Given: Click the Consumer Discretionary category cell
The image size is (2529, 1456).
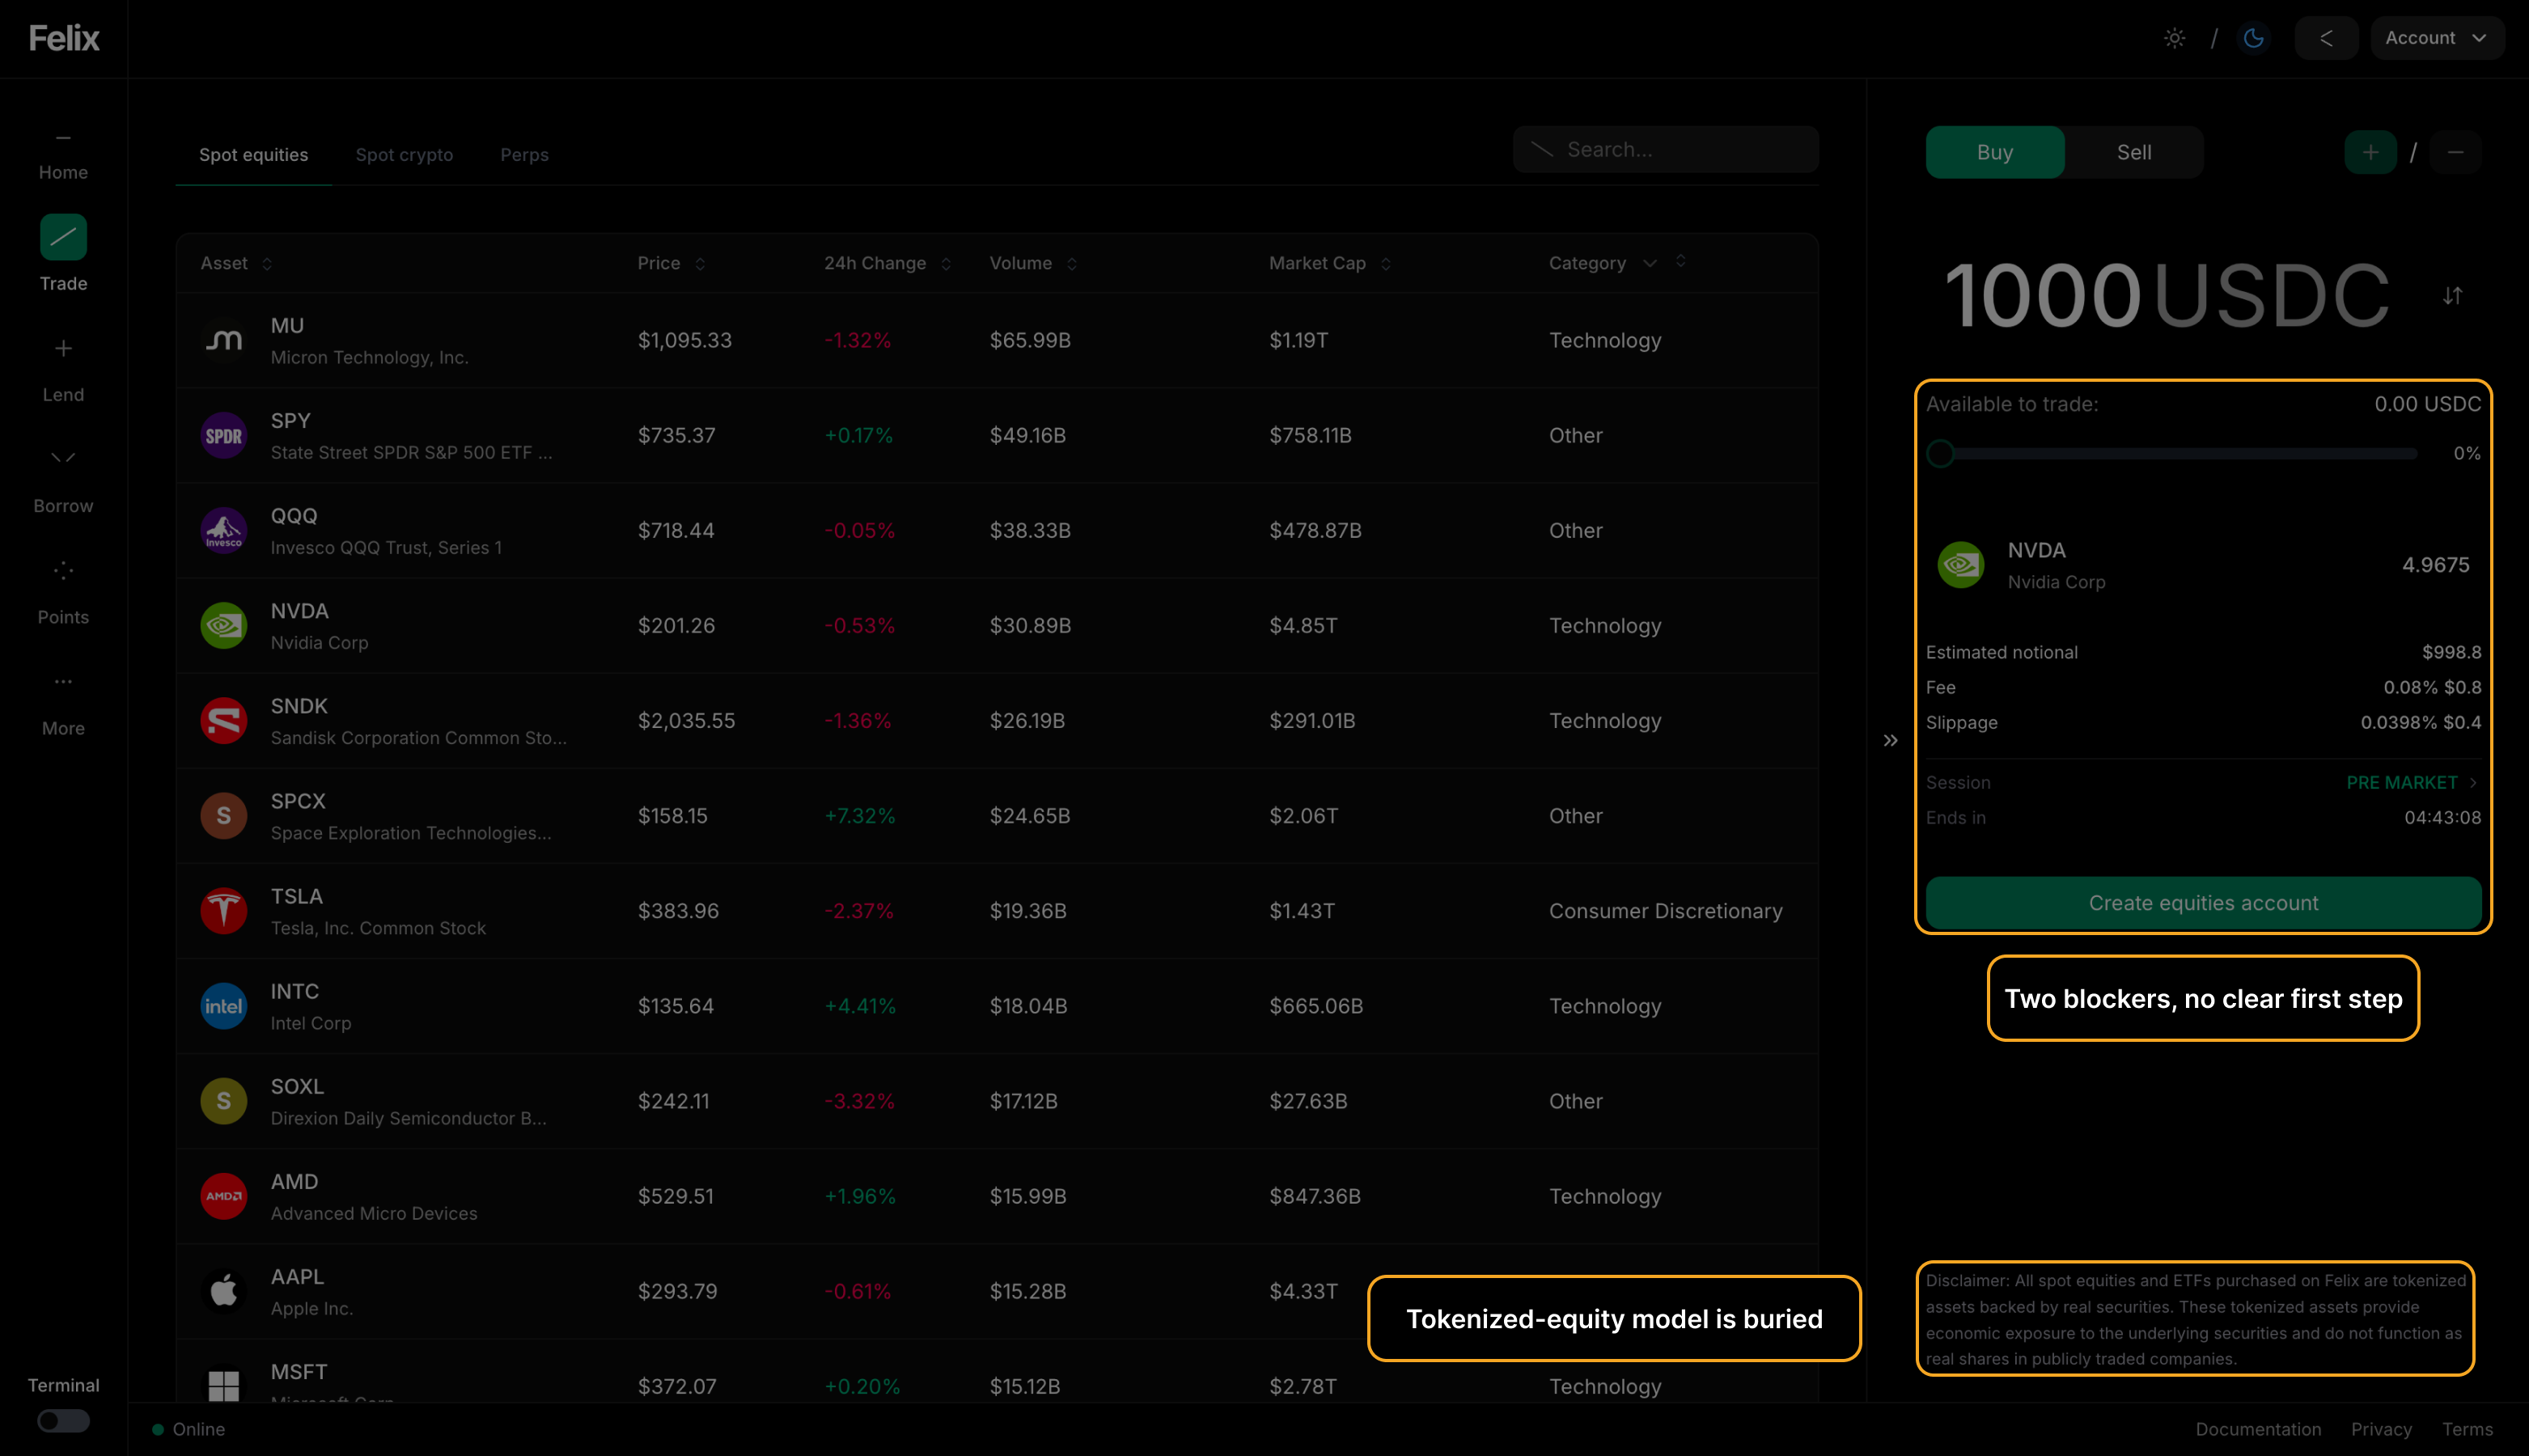Looking at the screenshot, I should [1665, 910].
